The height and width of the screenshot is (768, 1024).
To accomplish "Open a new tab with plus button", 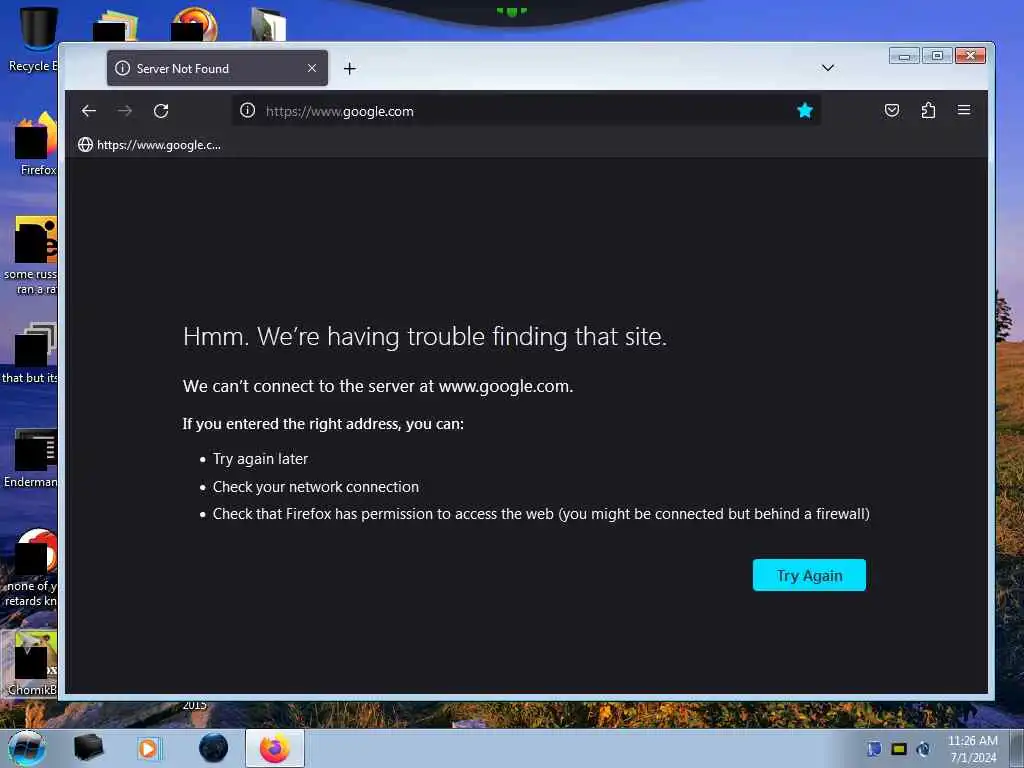I will (x=350, y=69).
